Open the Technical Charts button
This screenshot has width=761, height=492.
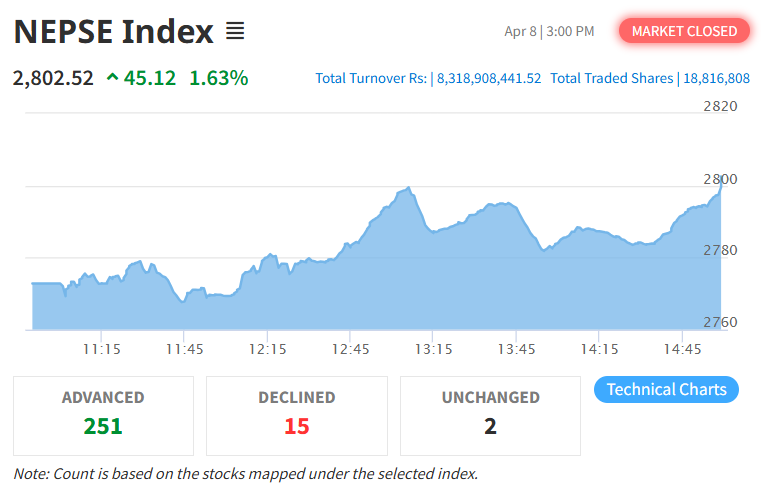[666, 389]
